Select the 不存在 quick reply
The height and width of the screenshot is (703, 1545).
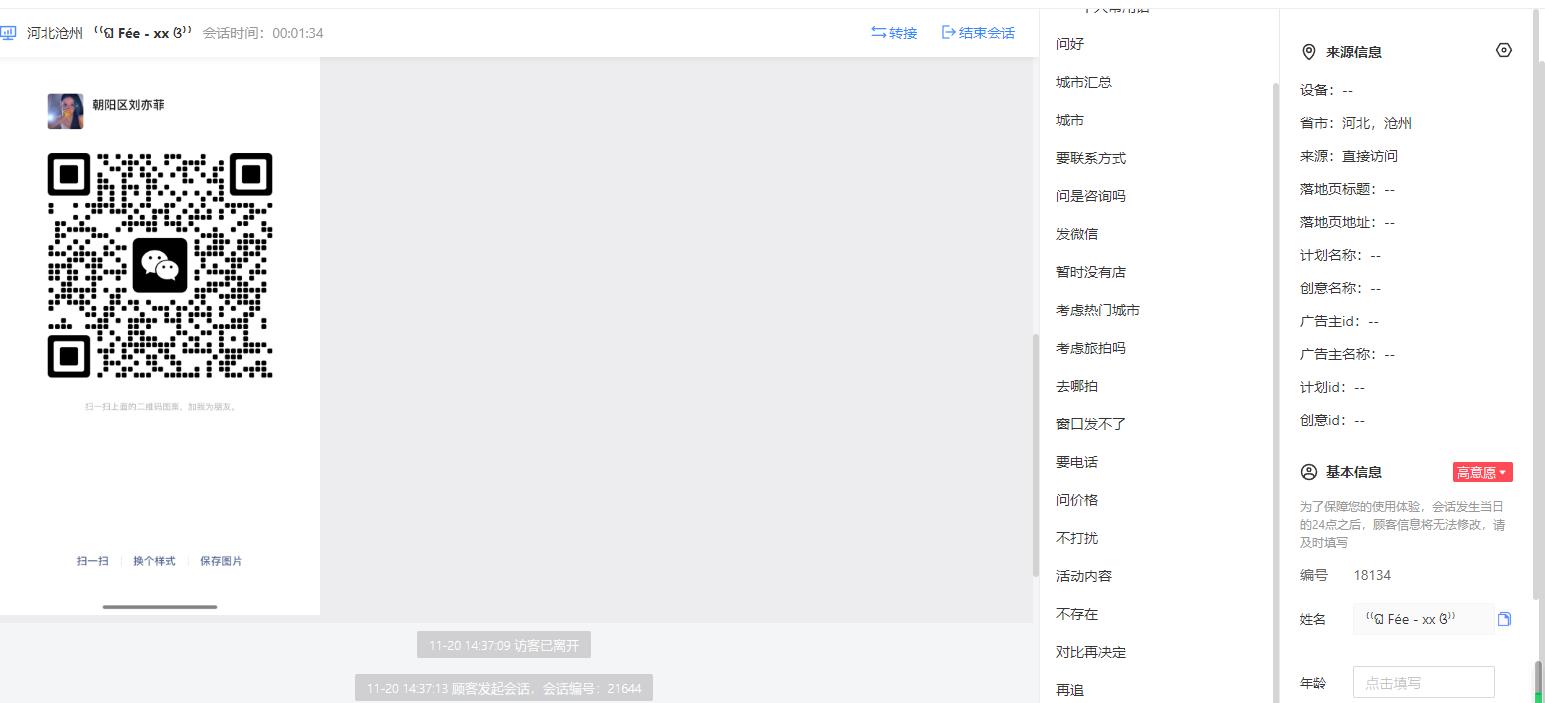[1077, 614]
